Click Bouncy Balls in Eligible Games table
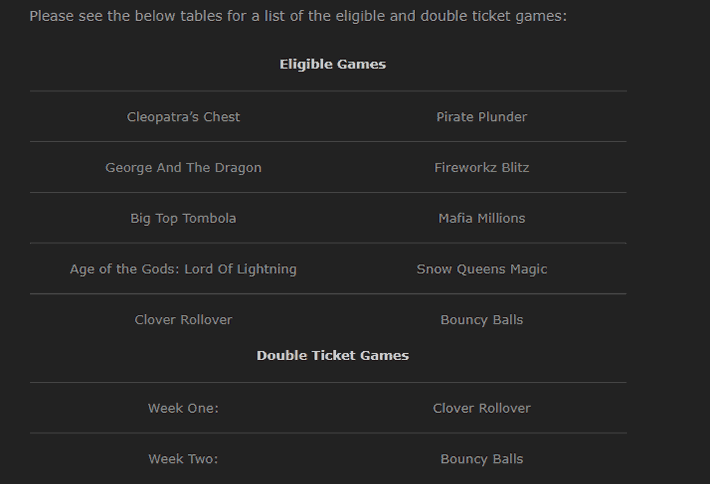Viewport: 710px width, 484px height. (x=482, y=320)
